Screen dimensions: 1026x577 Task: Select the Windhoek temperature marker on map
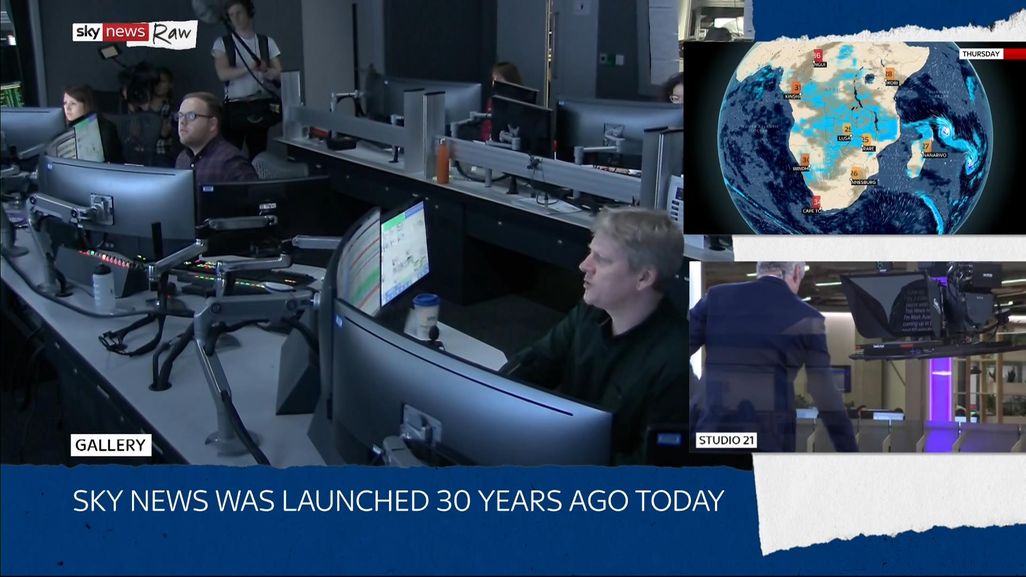pyautogui.click(x=805, y=159)
